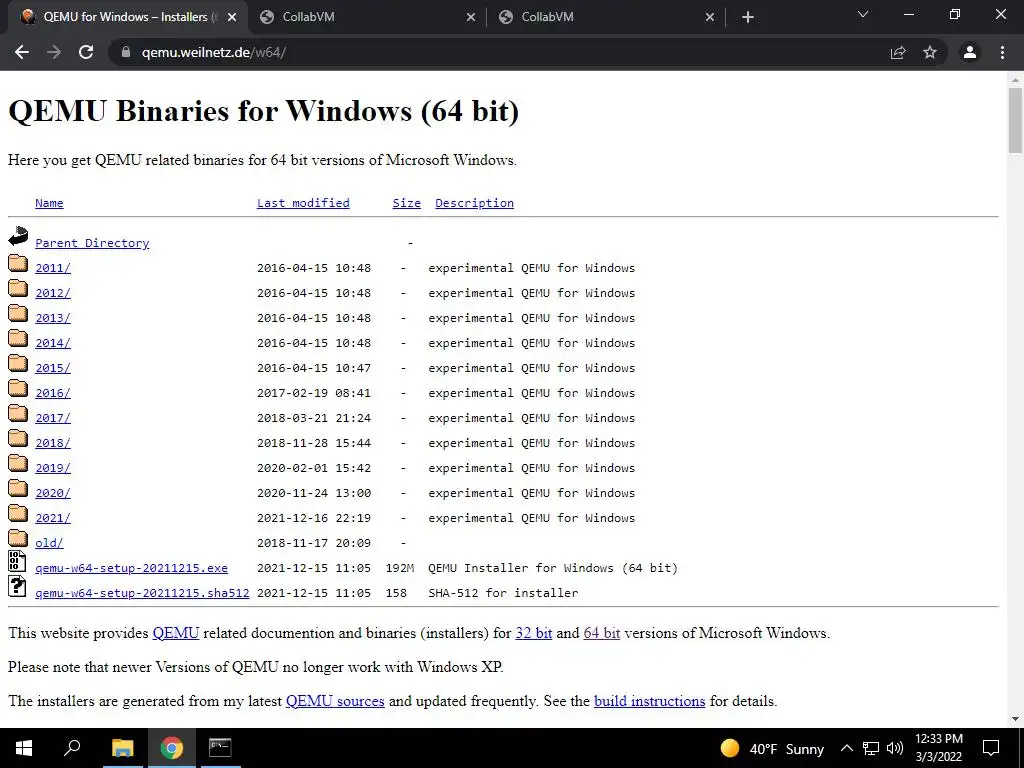Click the share page icon in address bar
The image size is (1024, 768).
898,52
